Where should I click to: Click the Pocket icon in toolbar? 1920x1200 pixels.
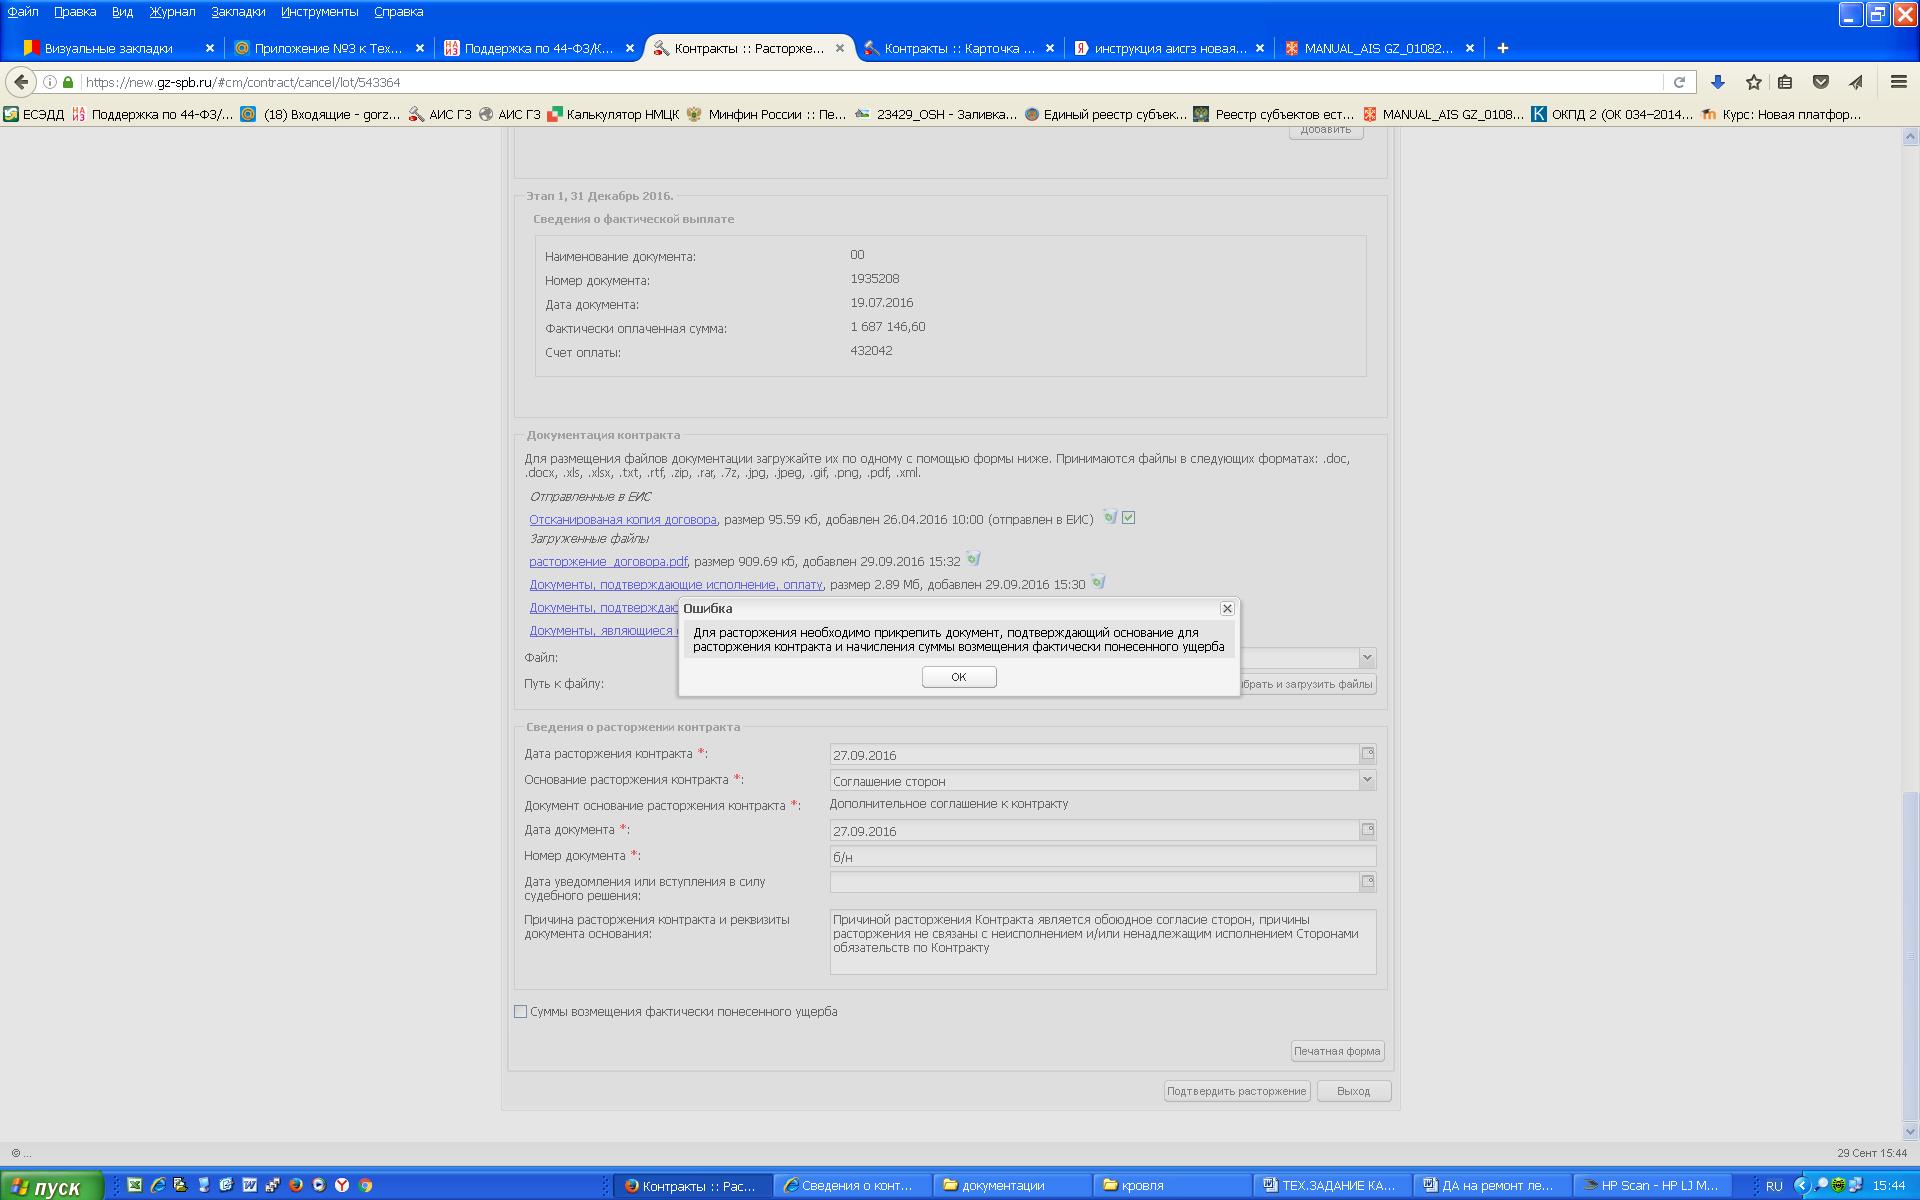pos(1820,82)
